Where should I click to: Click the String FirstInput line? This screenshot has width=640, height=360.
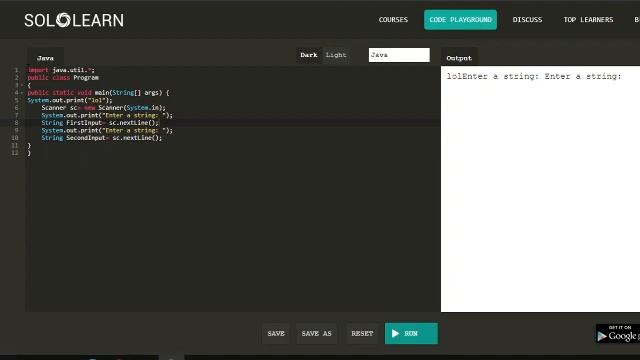point(100,123)
